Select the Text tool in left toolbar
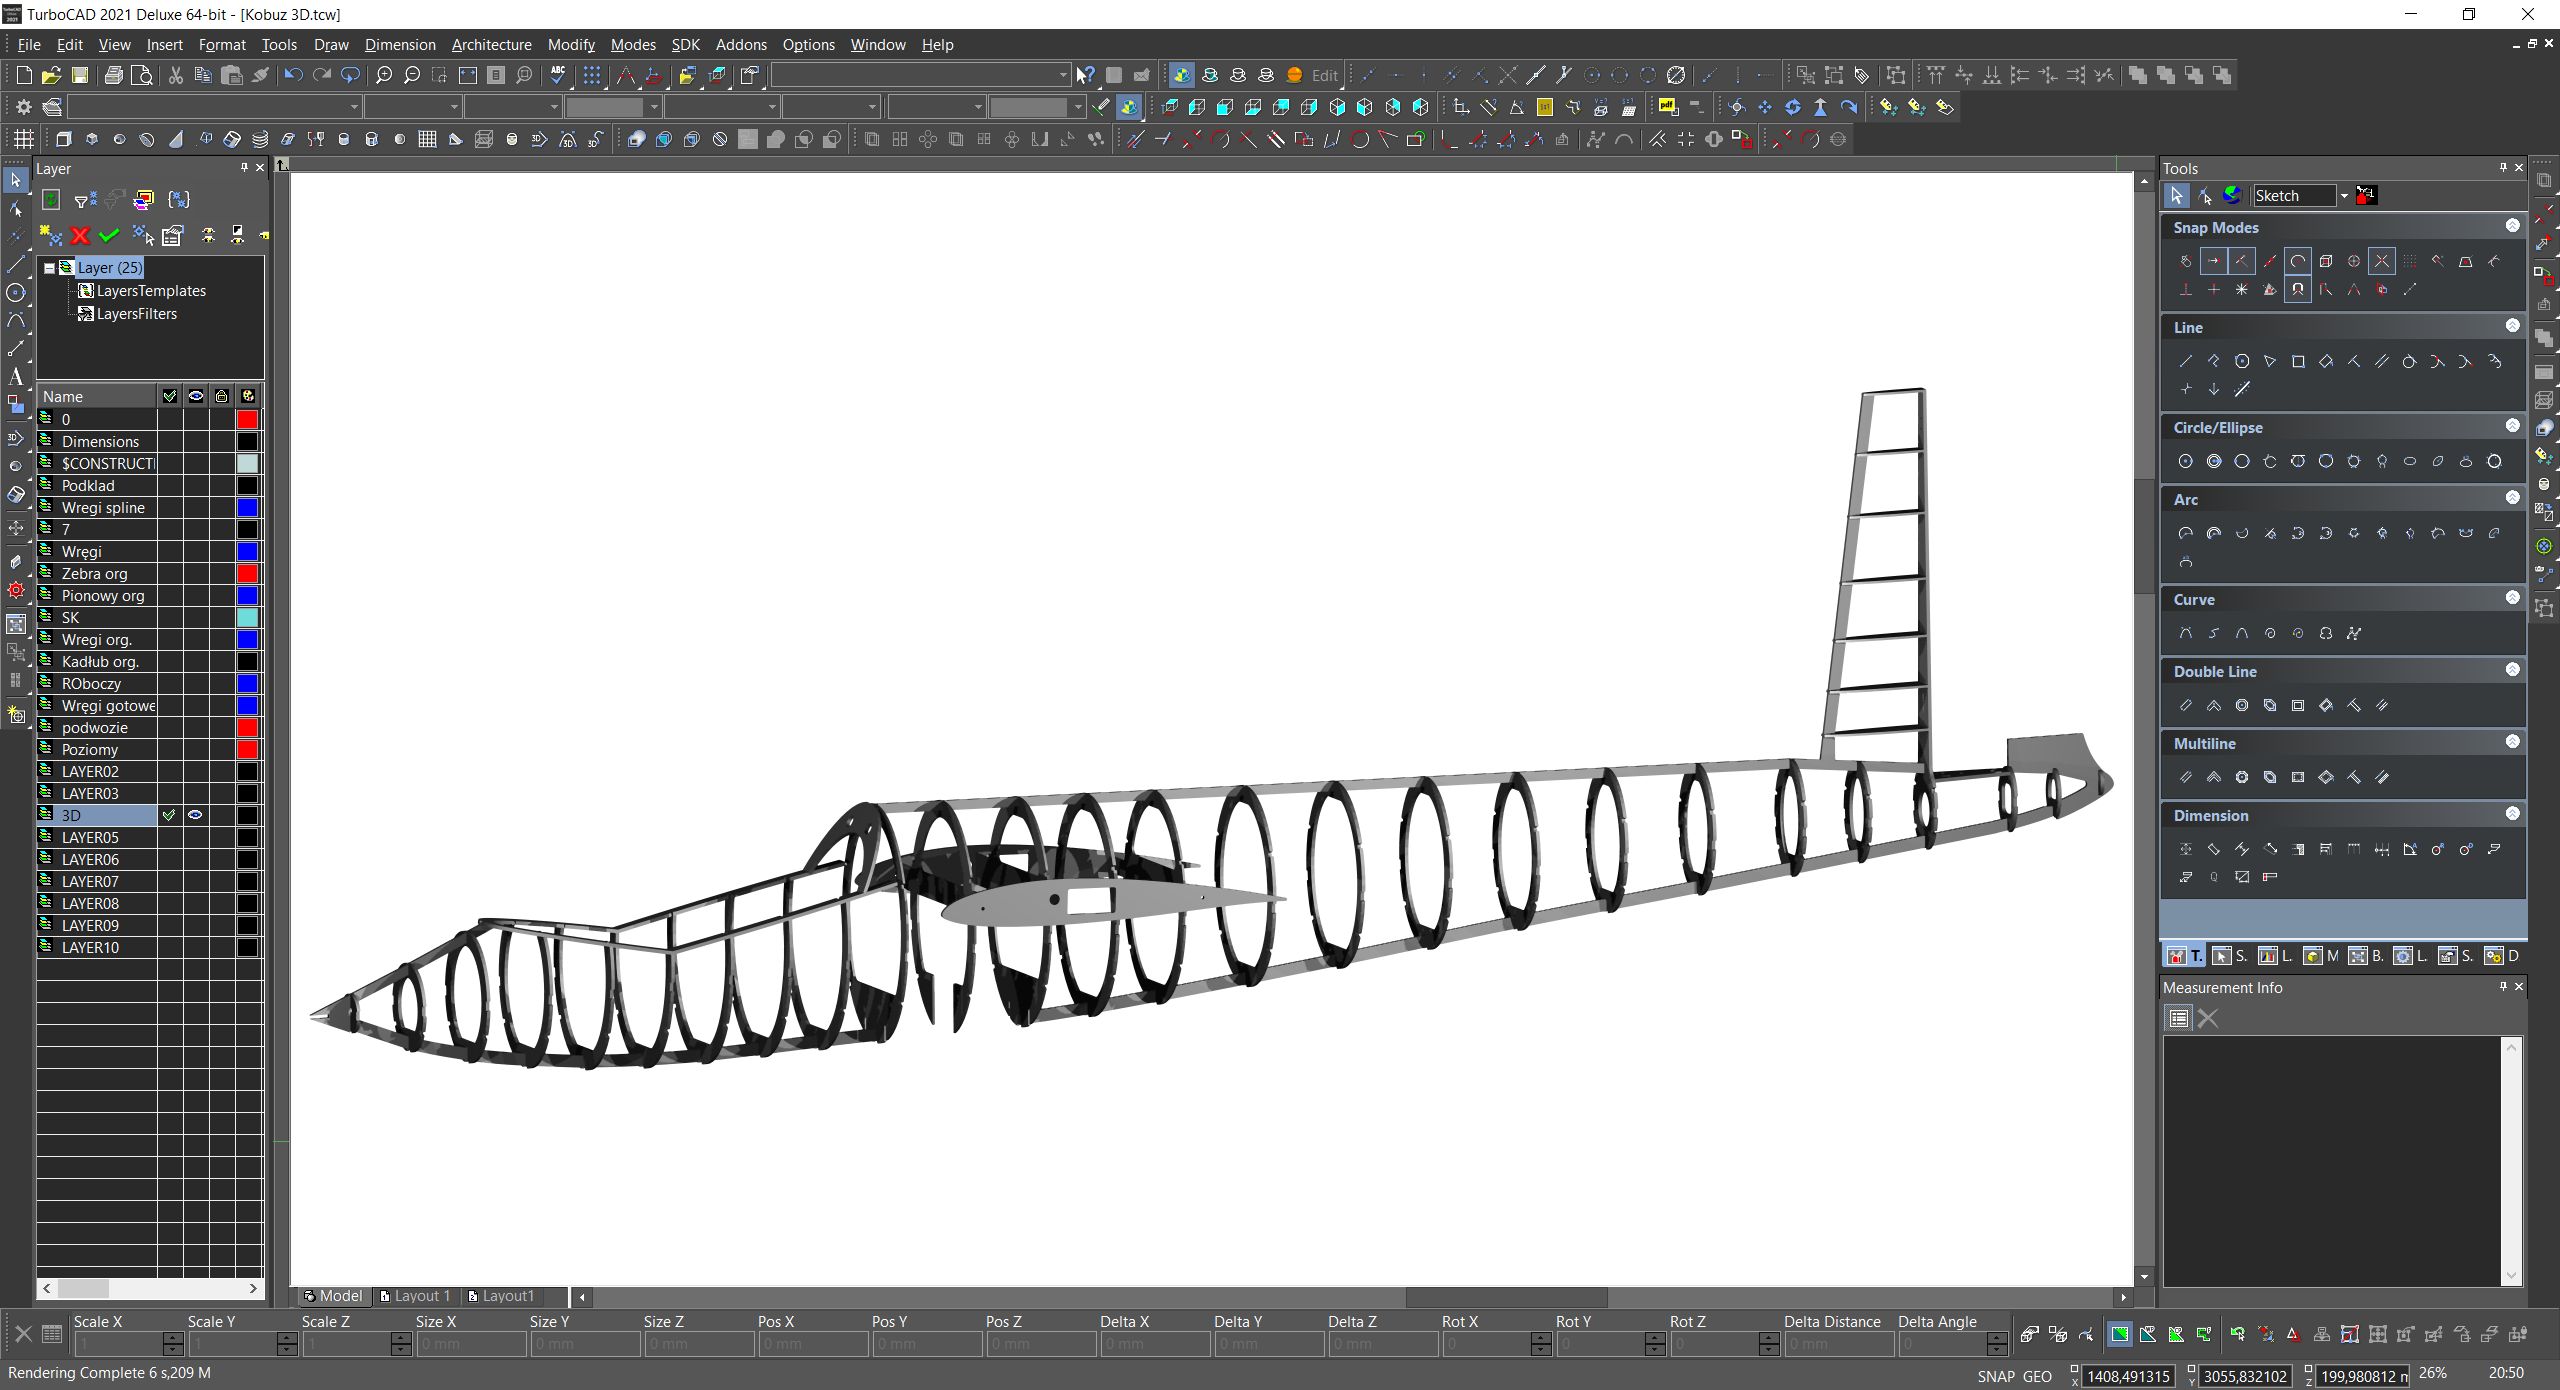Image resolution: width=2560 pixels, height=1390 pixels. [x=15, y=377]
